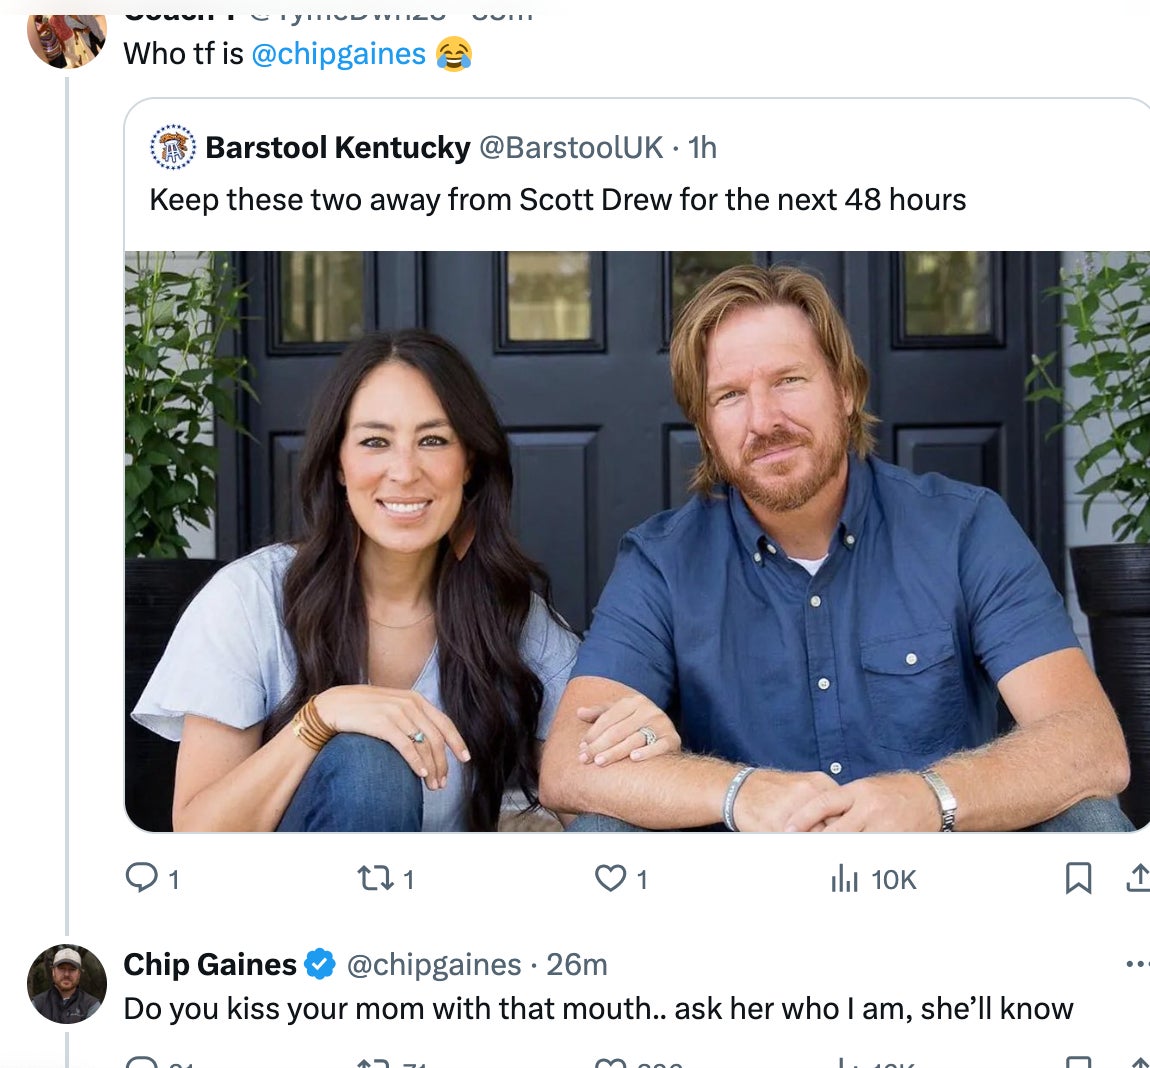Open the quoted tweet's 1h timestamp

(x=703, y=148)
